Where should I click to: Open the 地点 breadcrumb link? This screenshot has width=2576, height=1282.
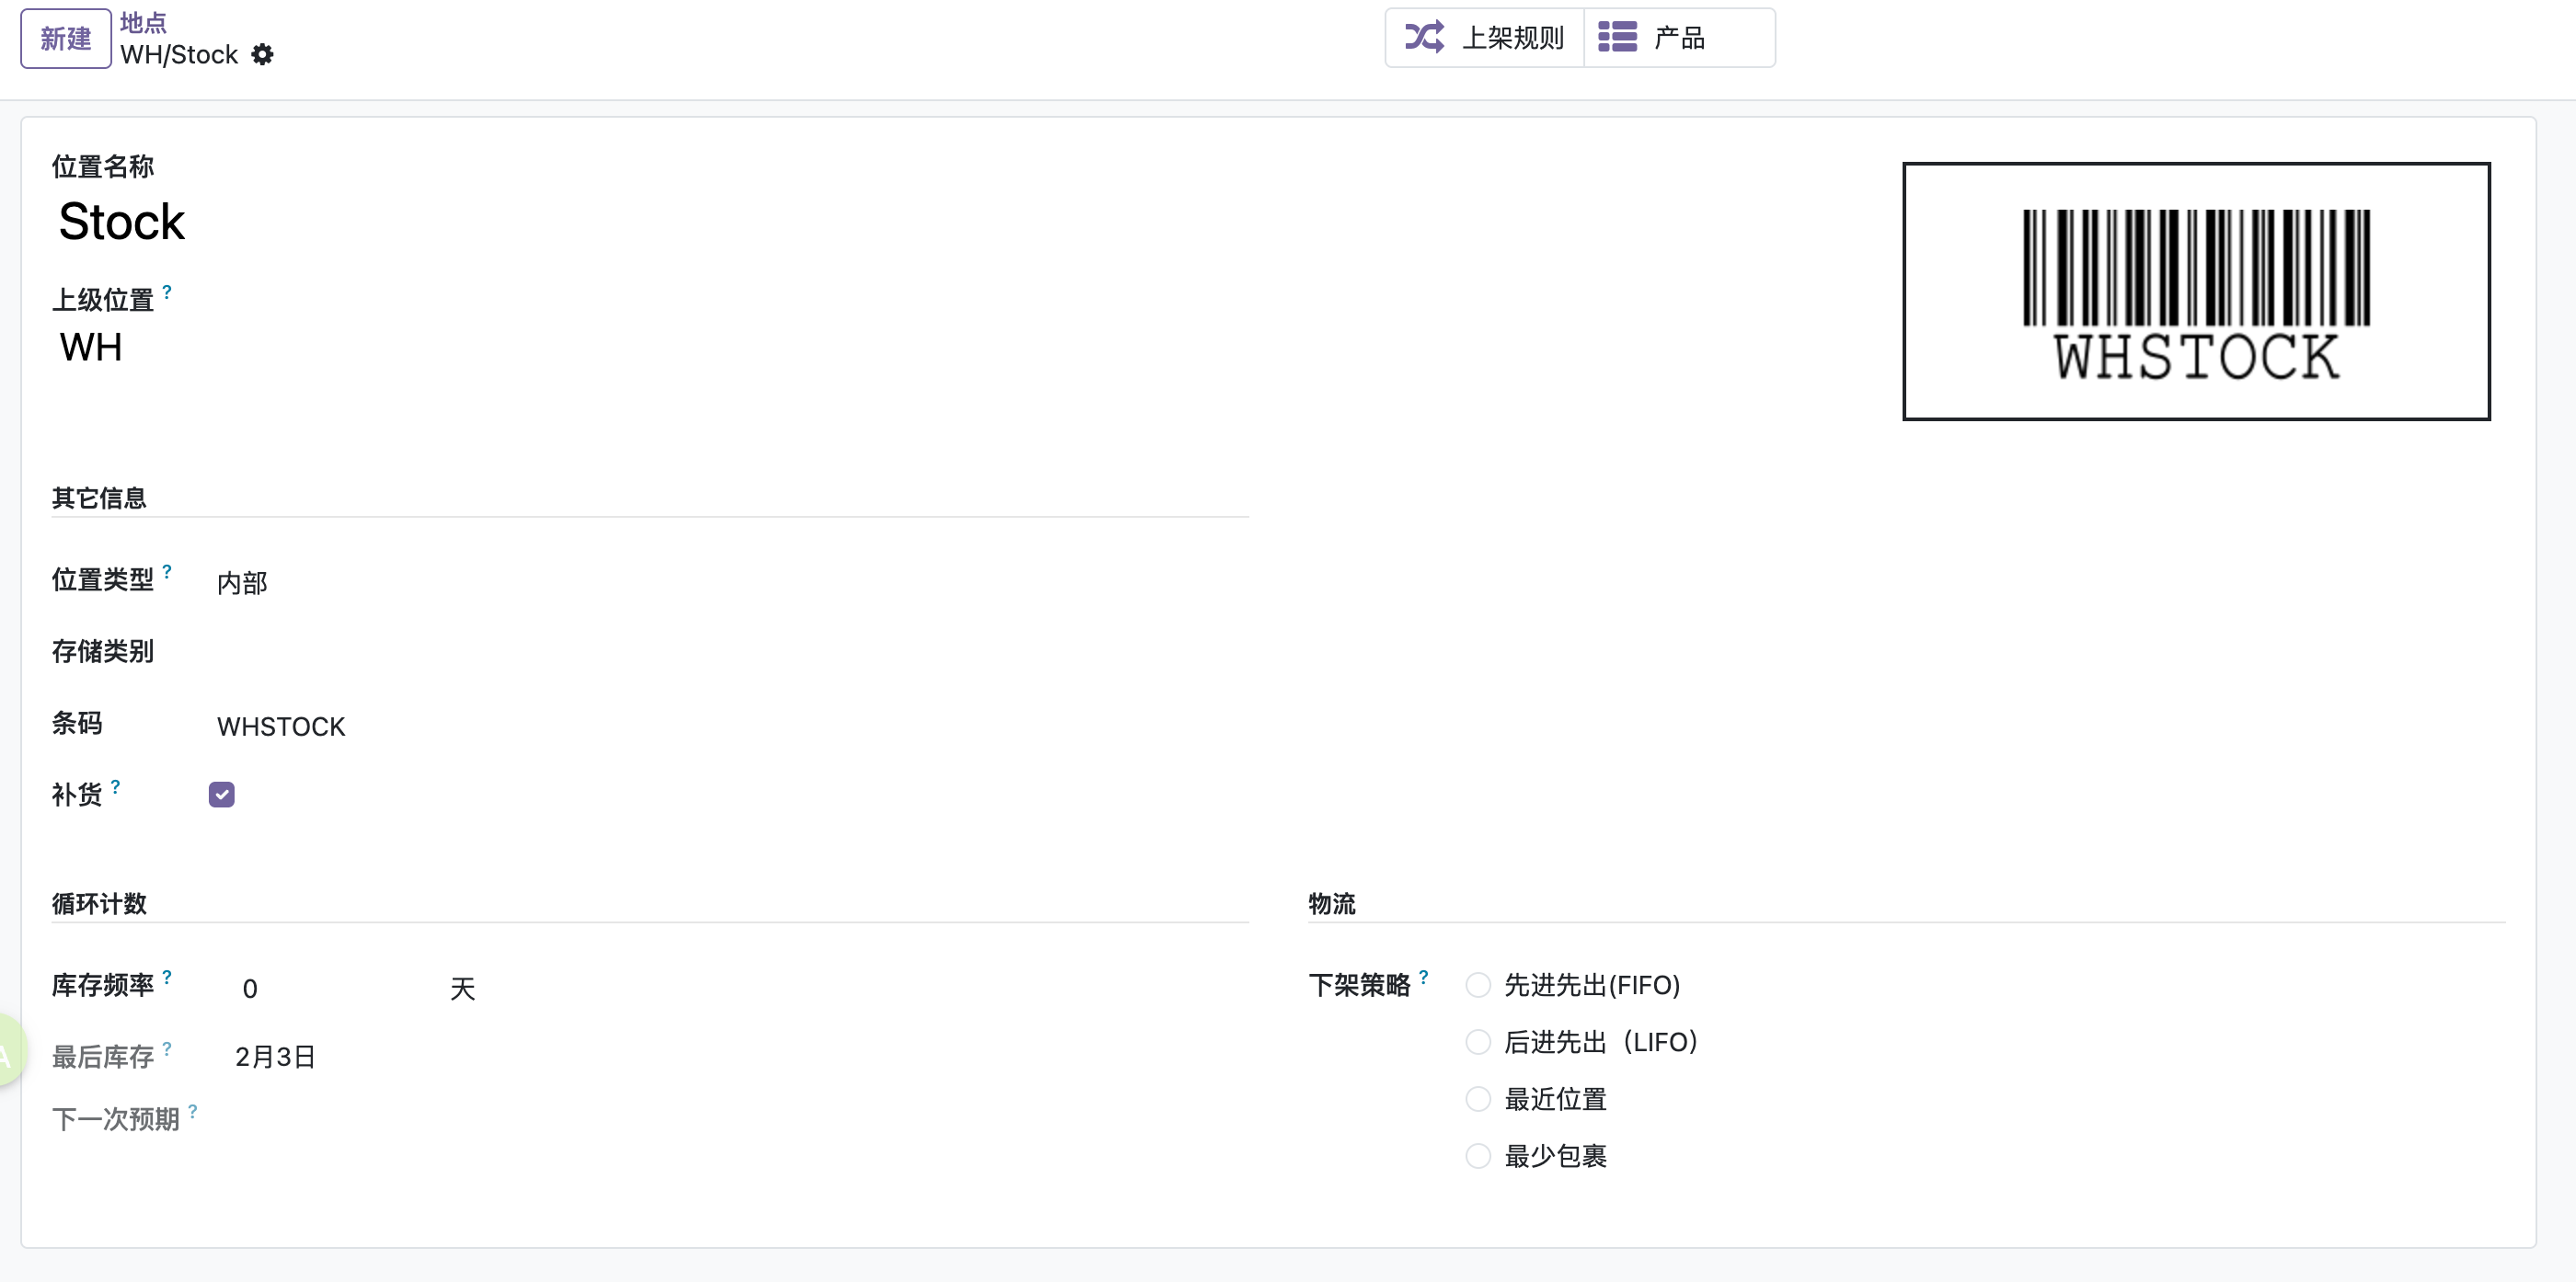(143, 23)
